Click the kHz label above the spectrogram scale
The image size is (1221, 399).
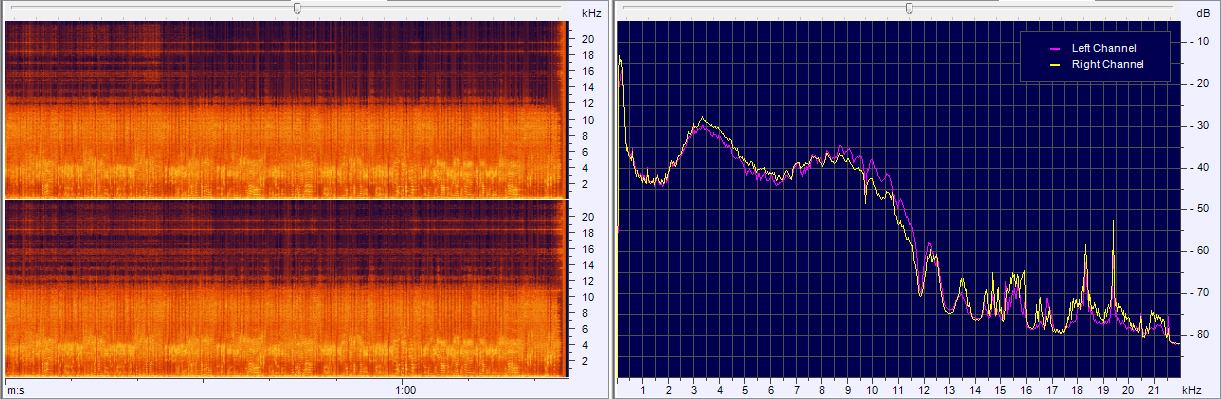tap(591, 13)
